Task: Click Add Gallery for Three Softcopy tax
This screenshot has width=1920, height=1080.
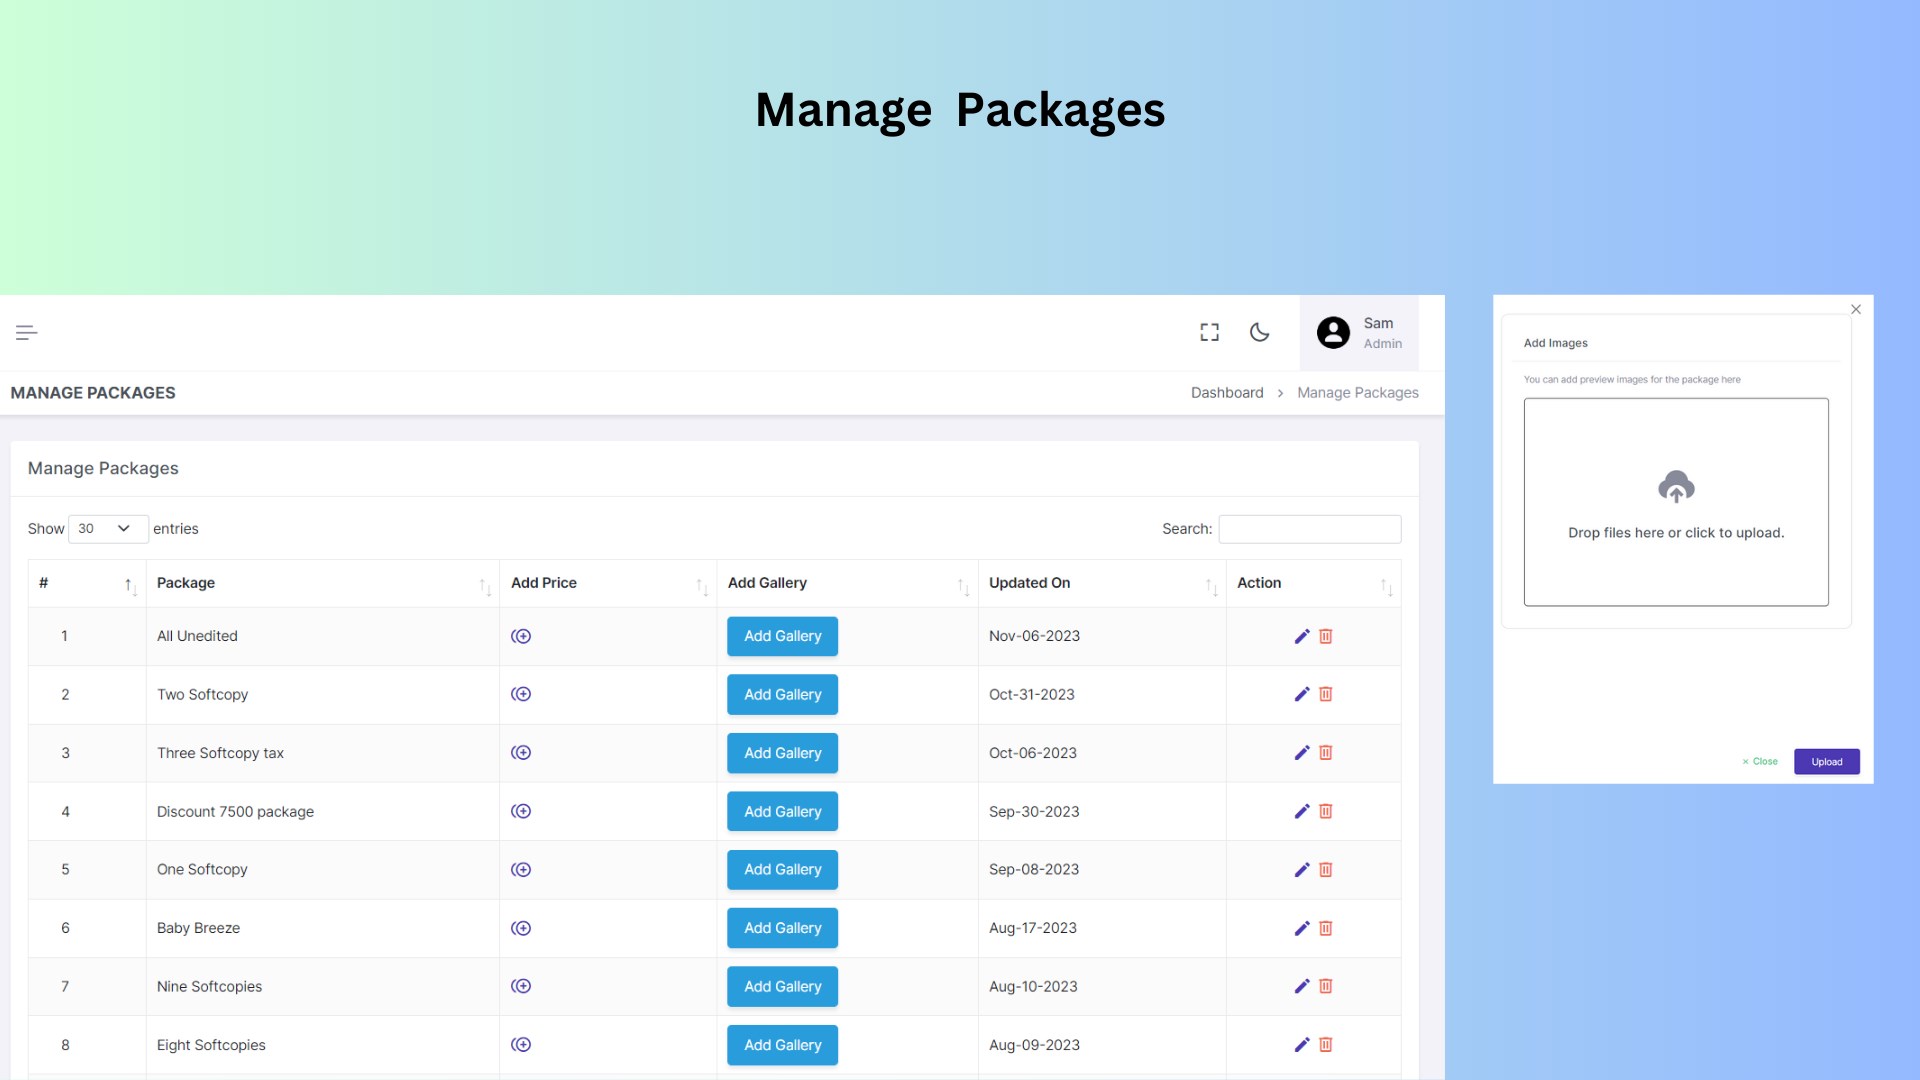Action: pos(782,753)
